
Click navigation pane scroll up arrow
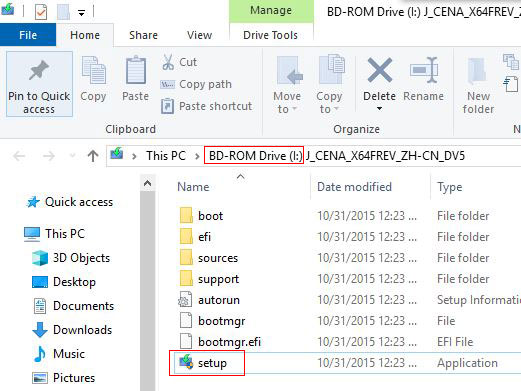(x=147, y=183)
